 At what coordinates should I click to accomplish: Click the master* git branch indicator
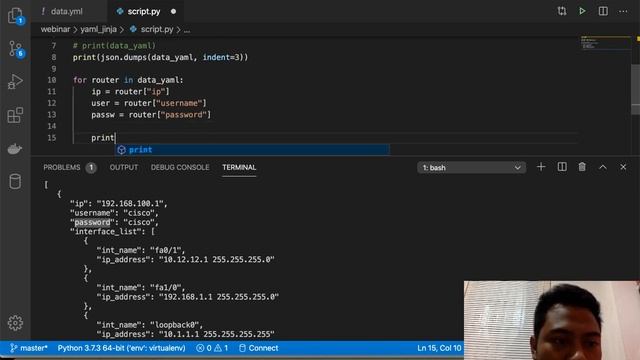tap(29, 348)
